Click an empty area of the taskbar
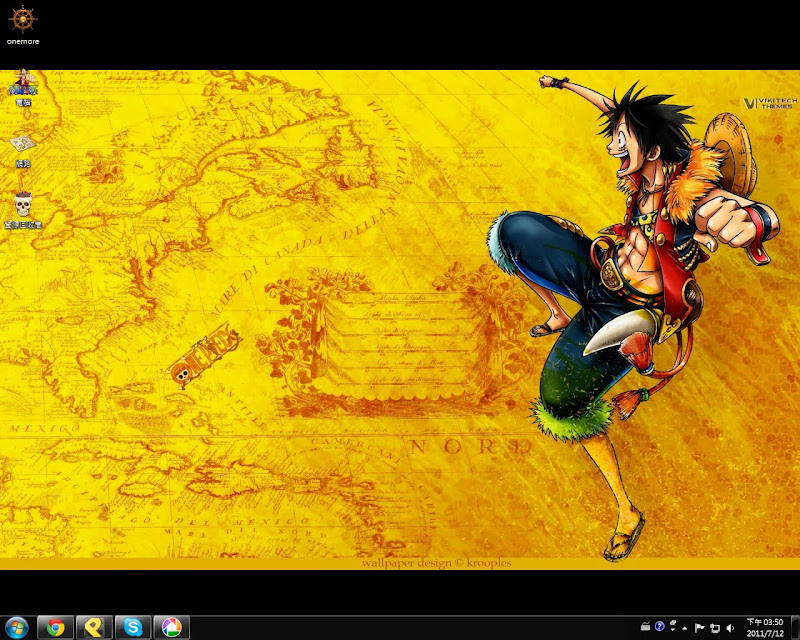 point(400,627)
